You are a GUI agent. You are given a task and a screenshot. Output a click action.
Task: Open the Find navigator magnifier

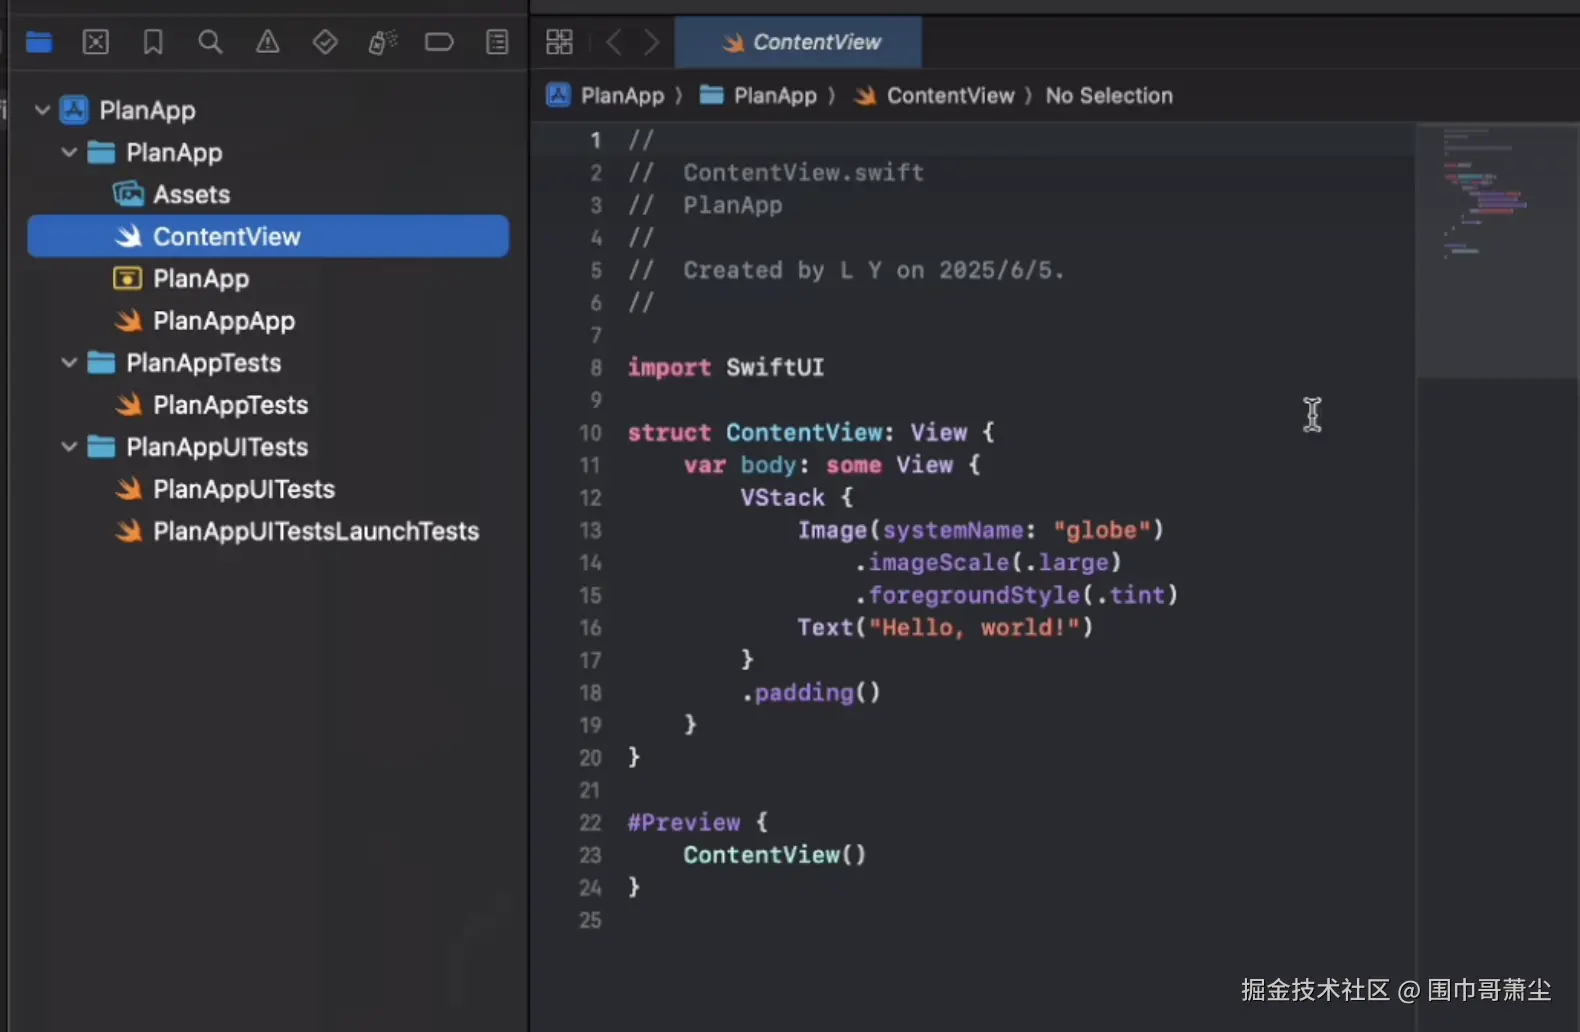(210, 42)
